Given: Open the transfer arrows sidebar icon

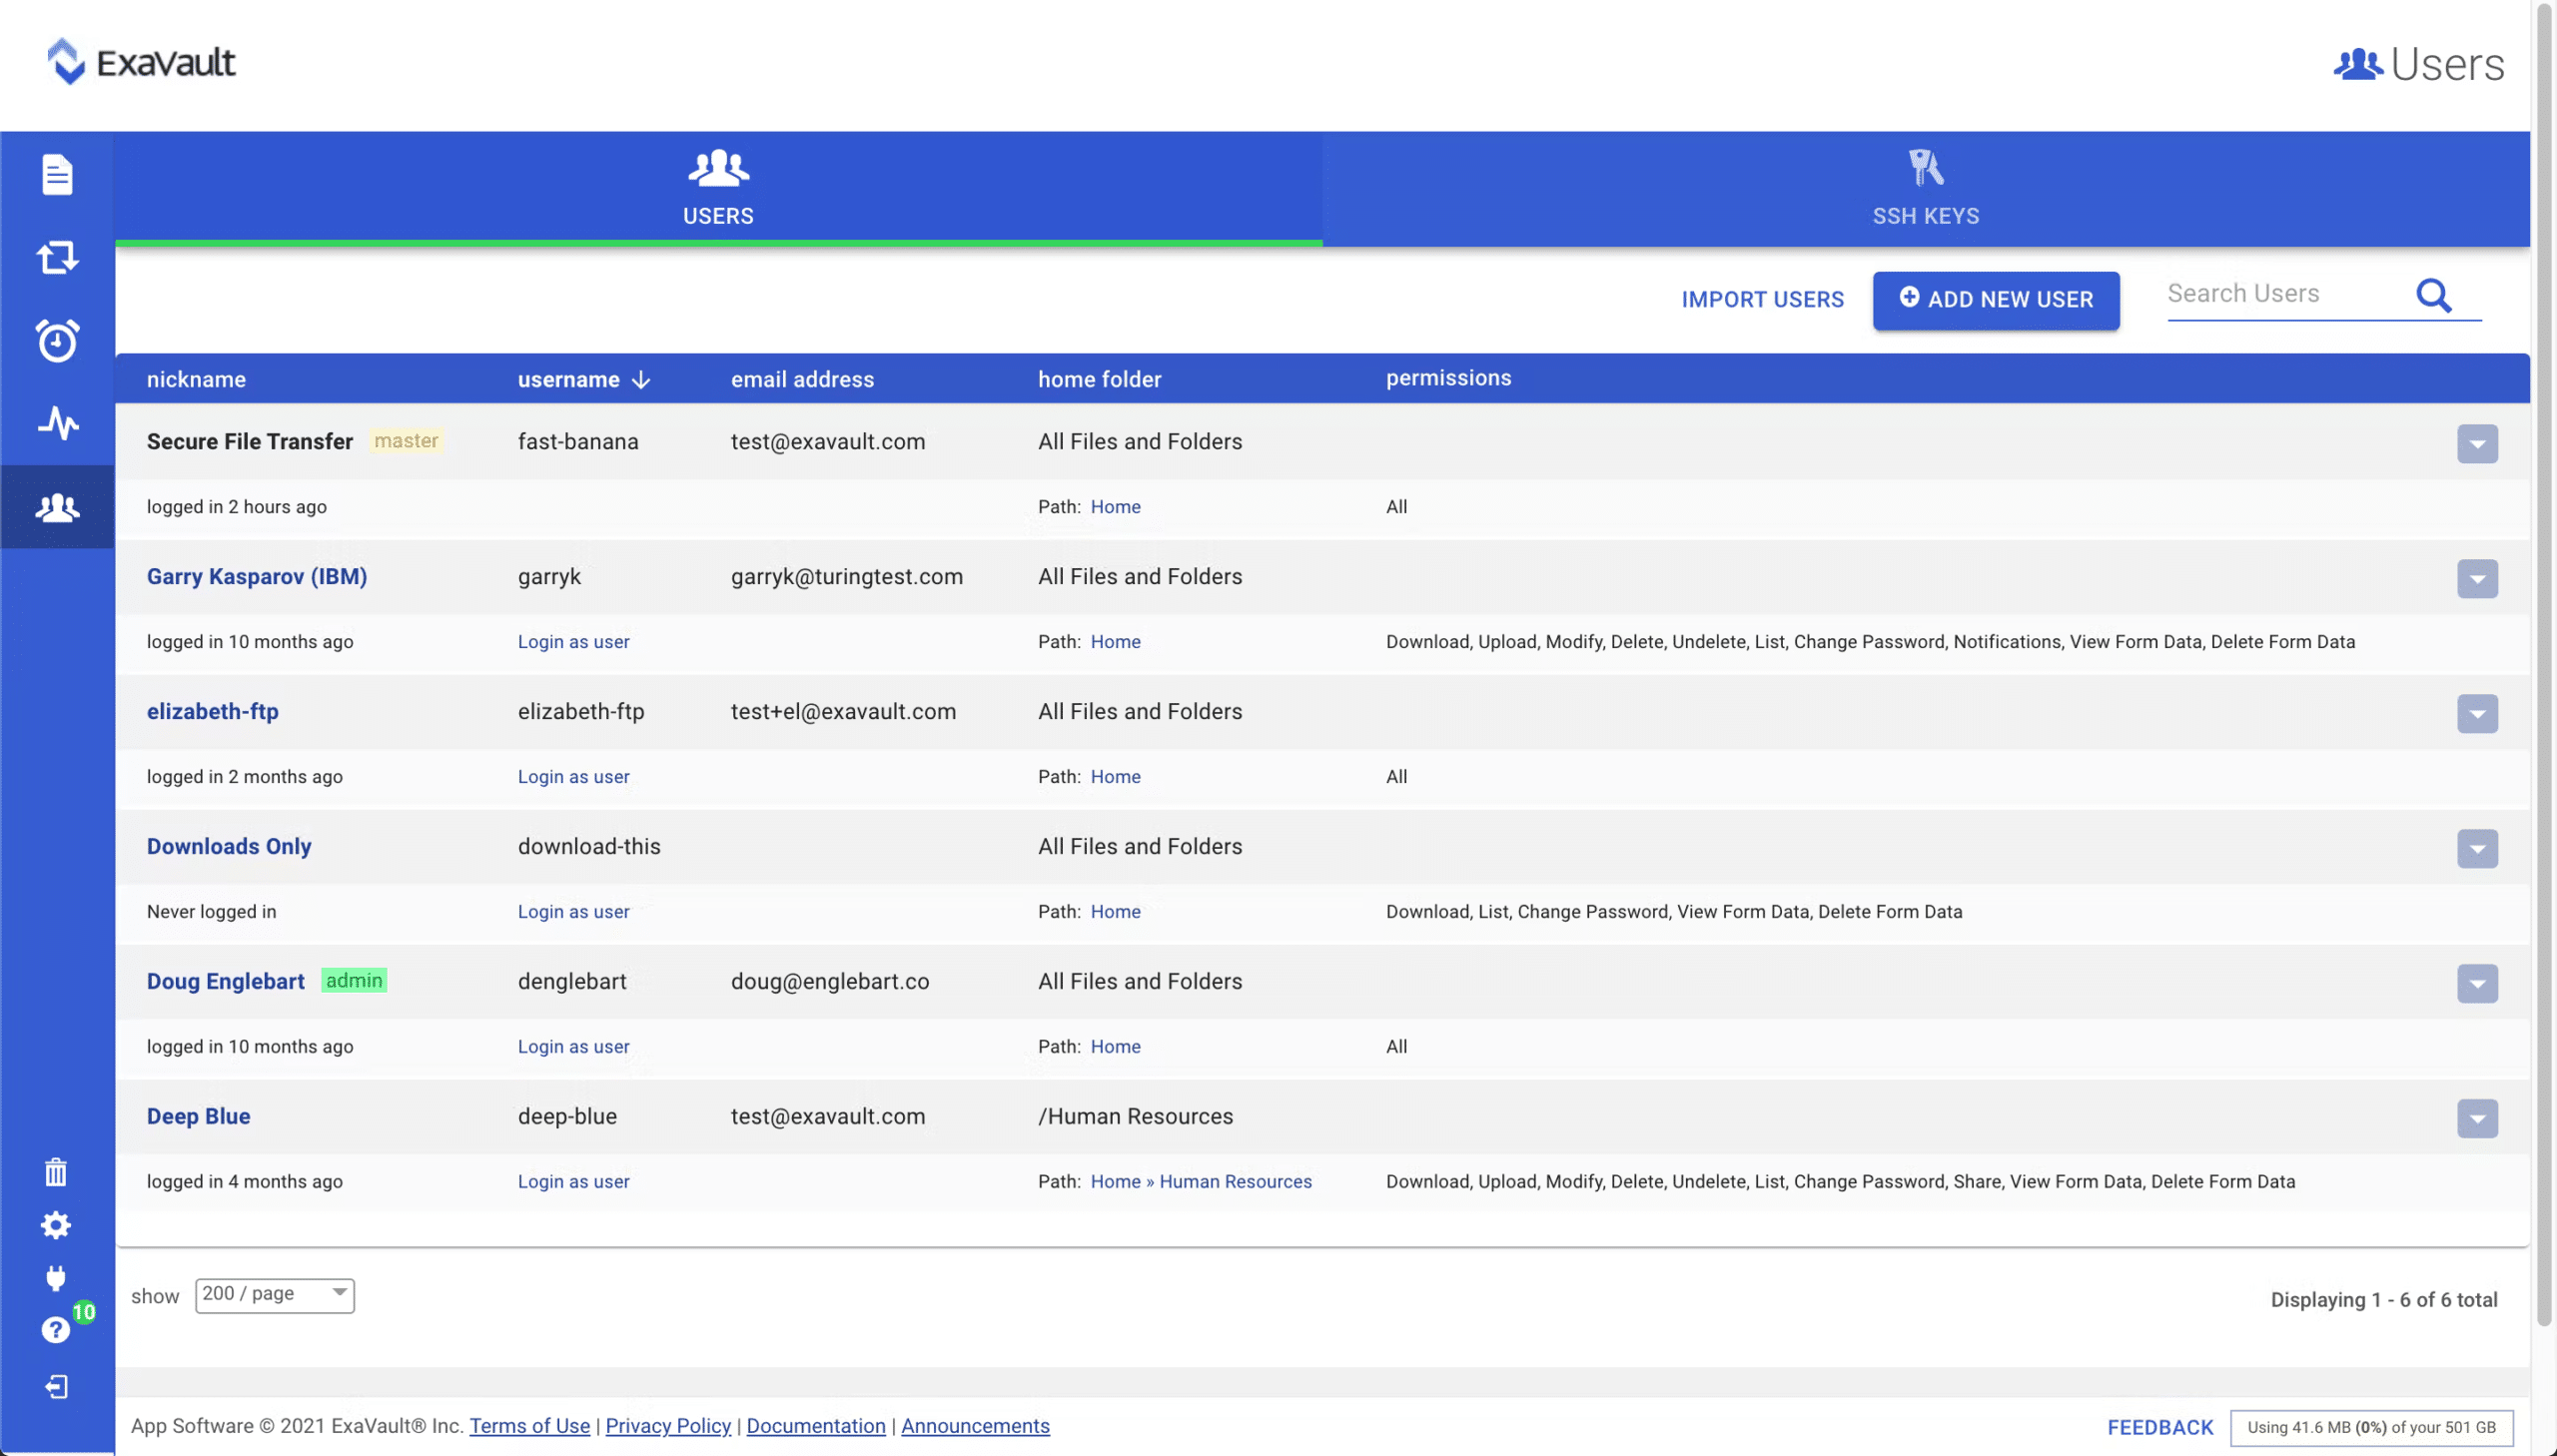Looking at the screenshot, I should coord(57,257).
